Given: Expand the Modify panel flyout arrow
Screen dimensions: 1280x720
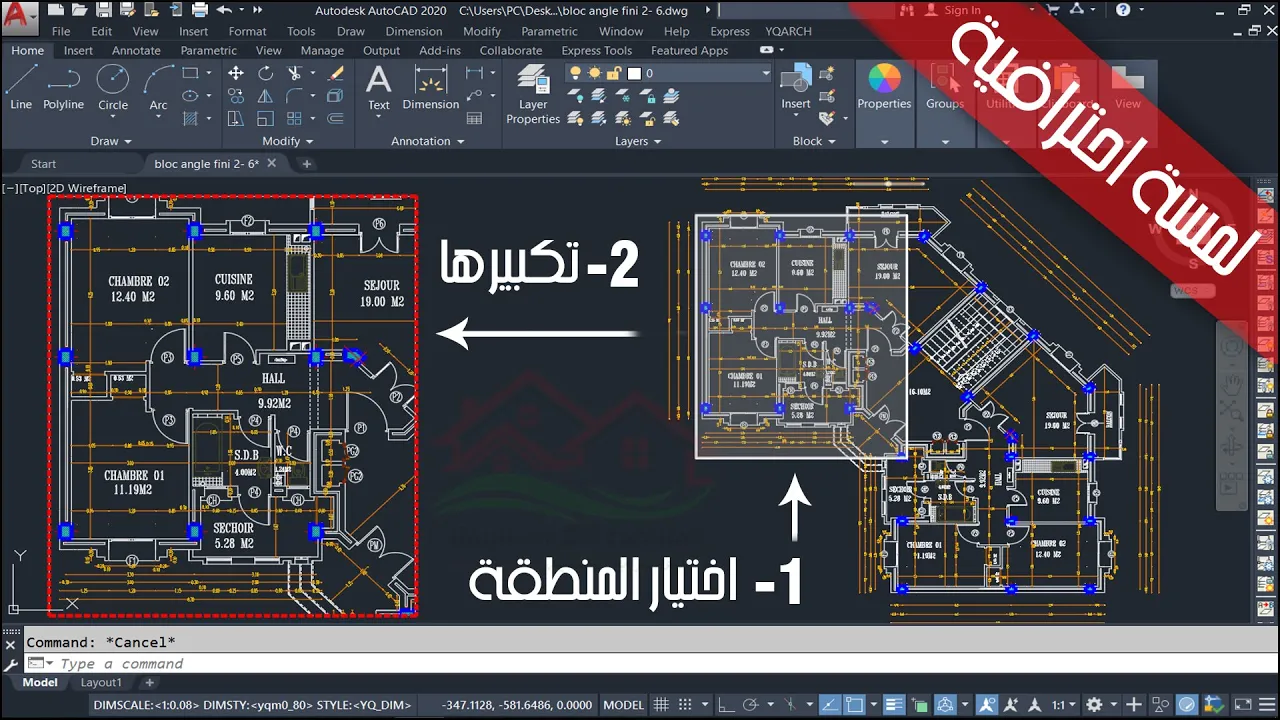Looking at the screenshot, I should (x=310, y=141).
